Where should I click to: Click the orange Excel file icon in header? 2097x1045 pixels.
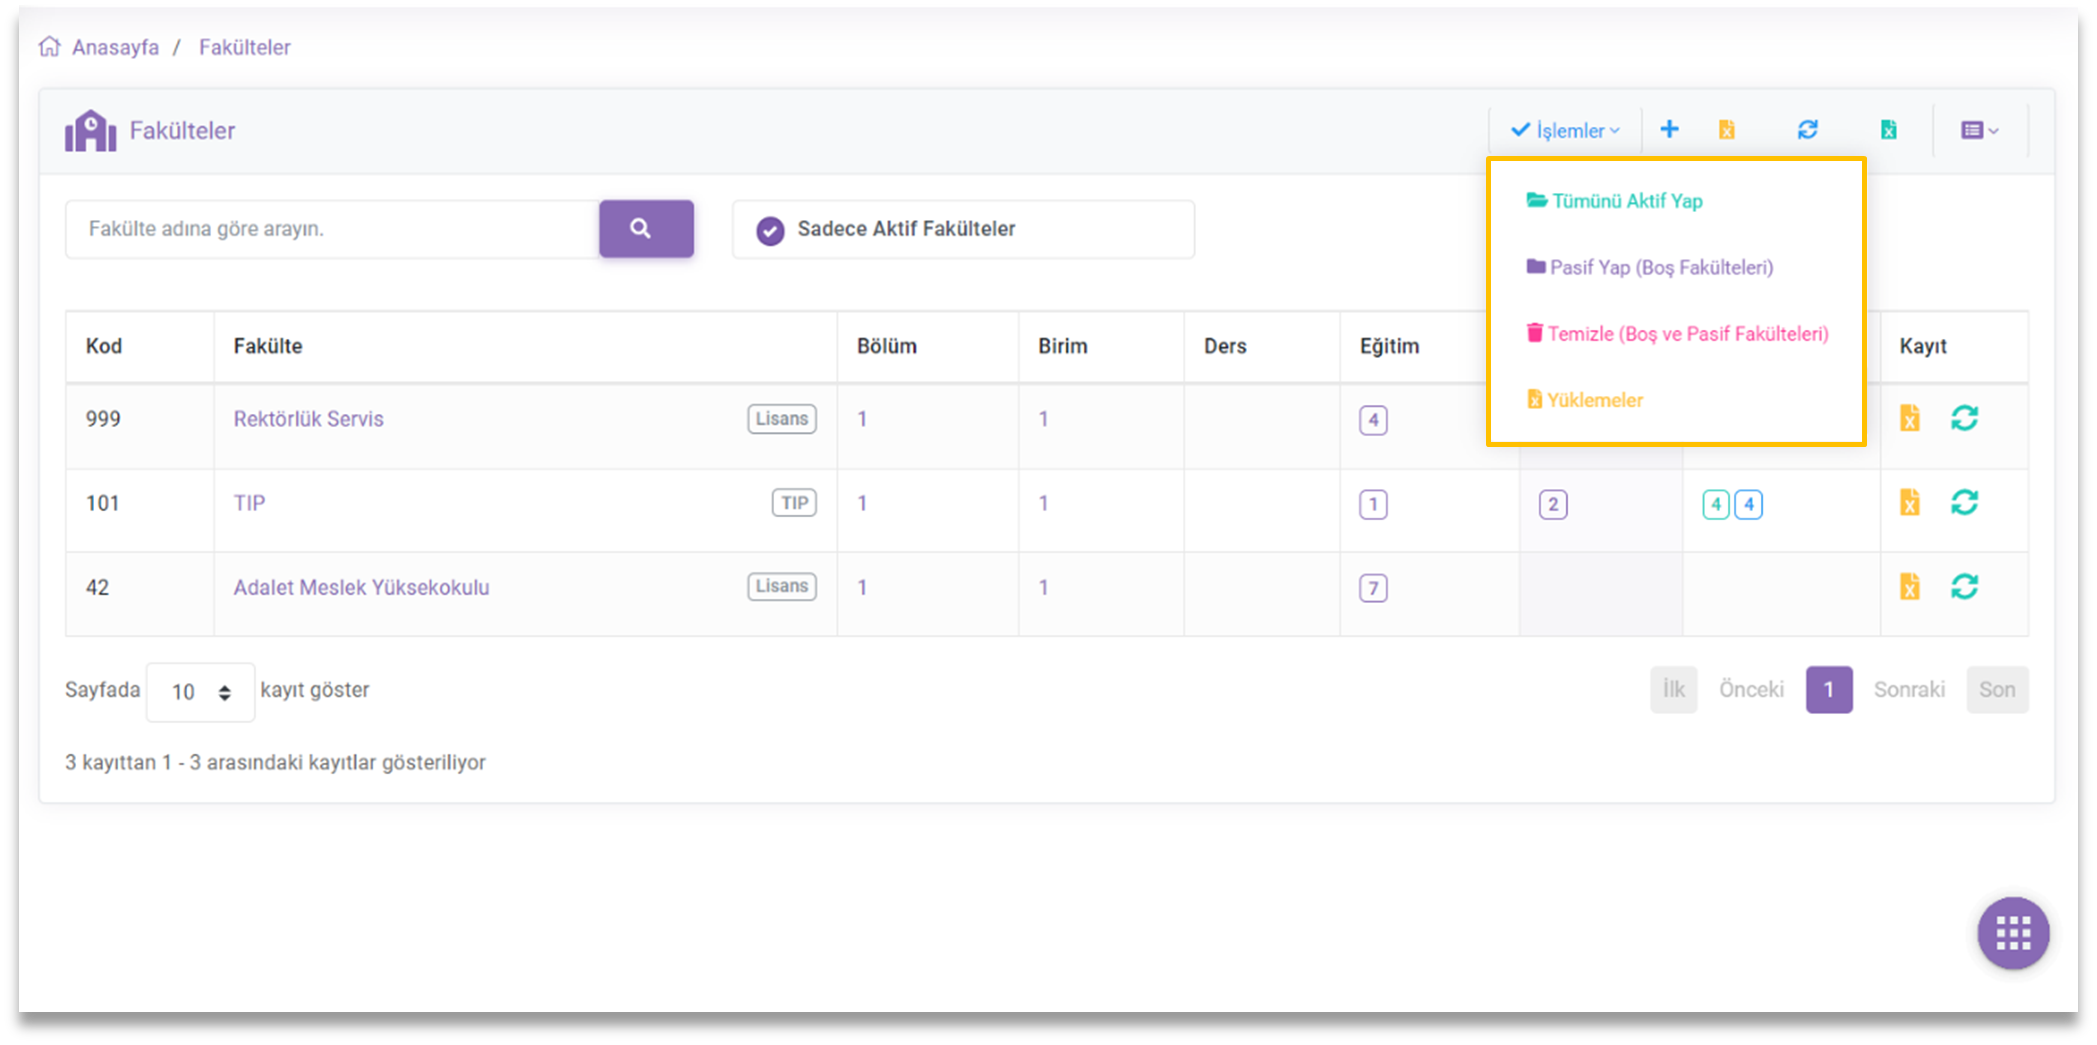[1727, 130]
